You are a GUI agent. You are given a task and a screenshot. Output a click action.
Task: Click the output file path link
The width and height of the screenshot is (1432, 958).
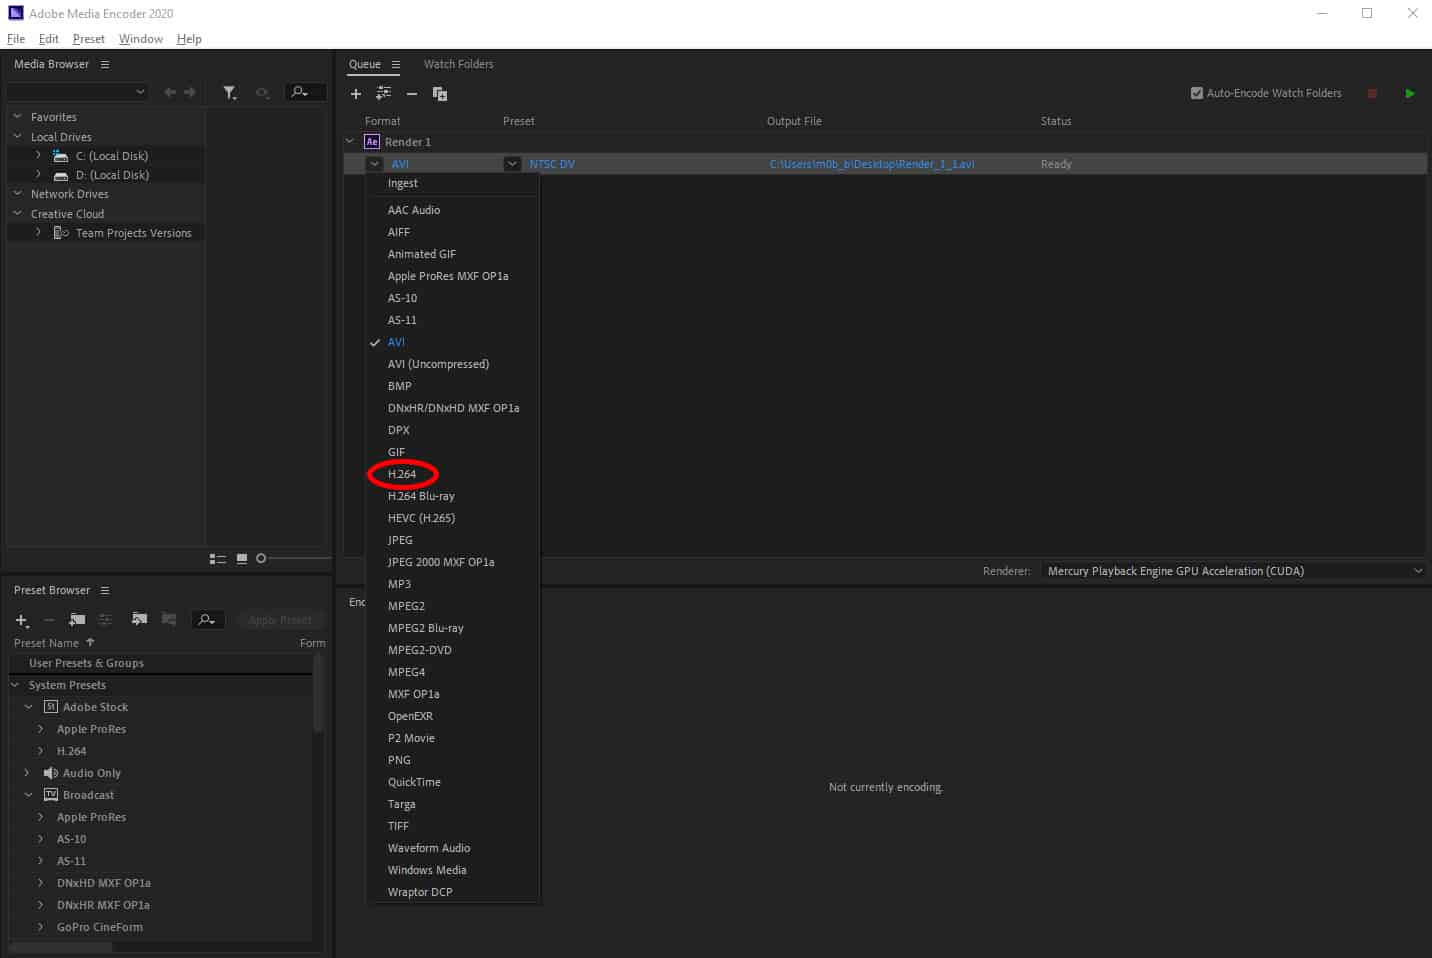872,164
